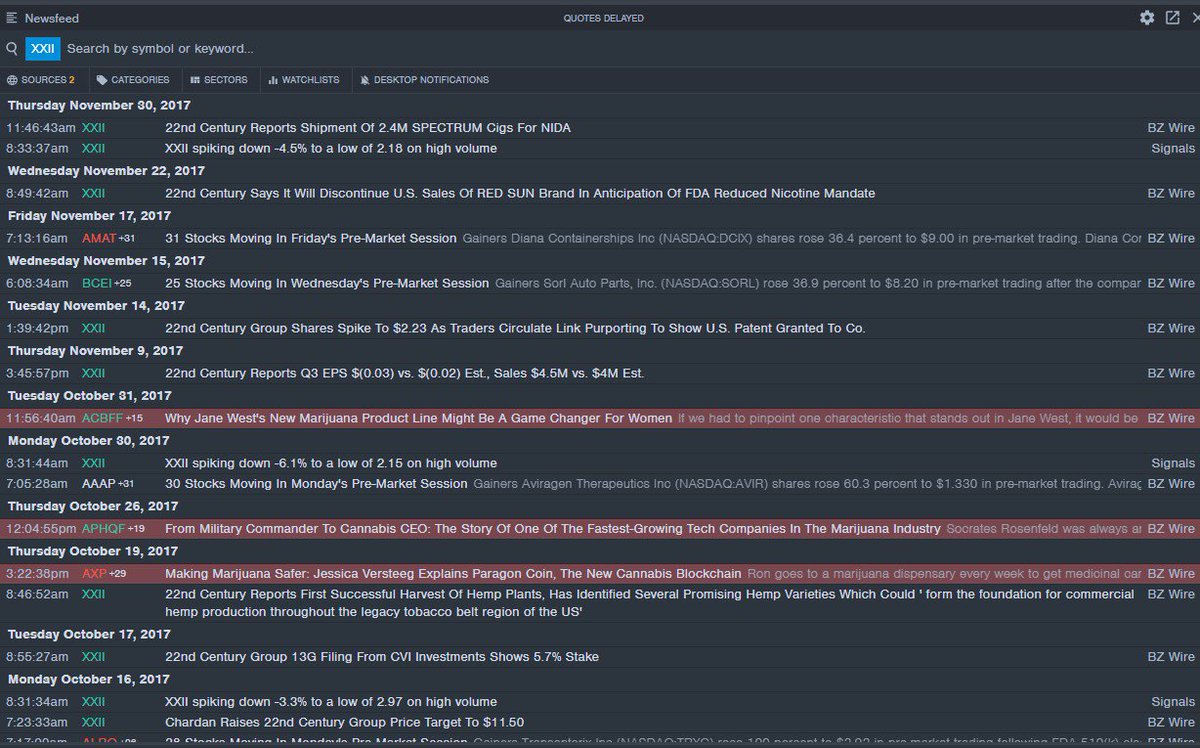
Task: Pop out the Newsfeed panel
Action: coord(1172,18)
